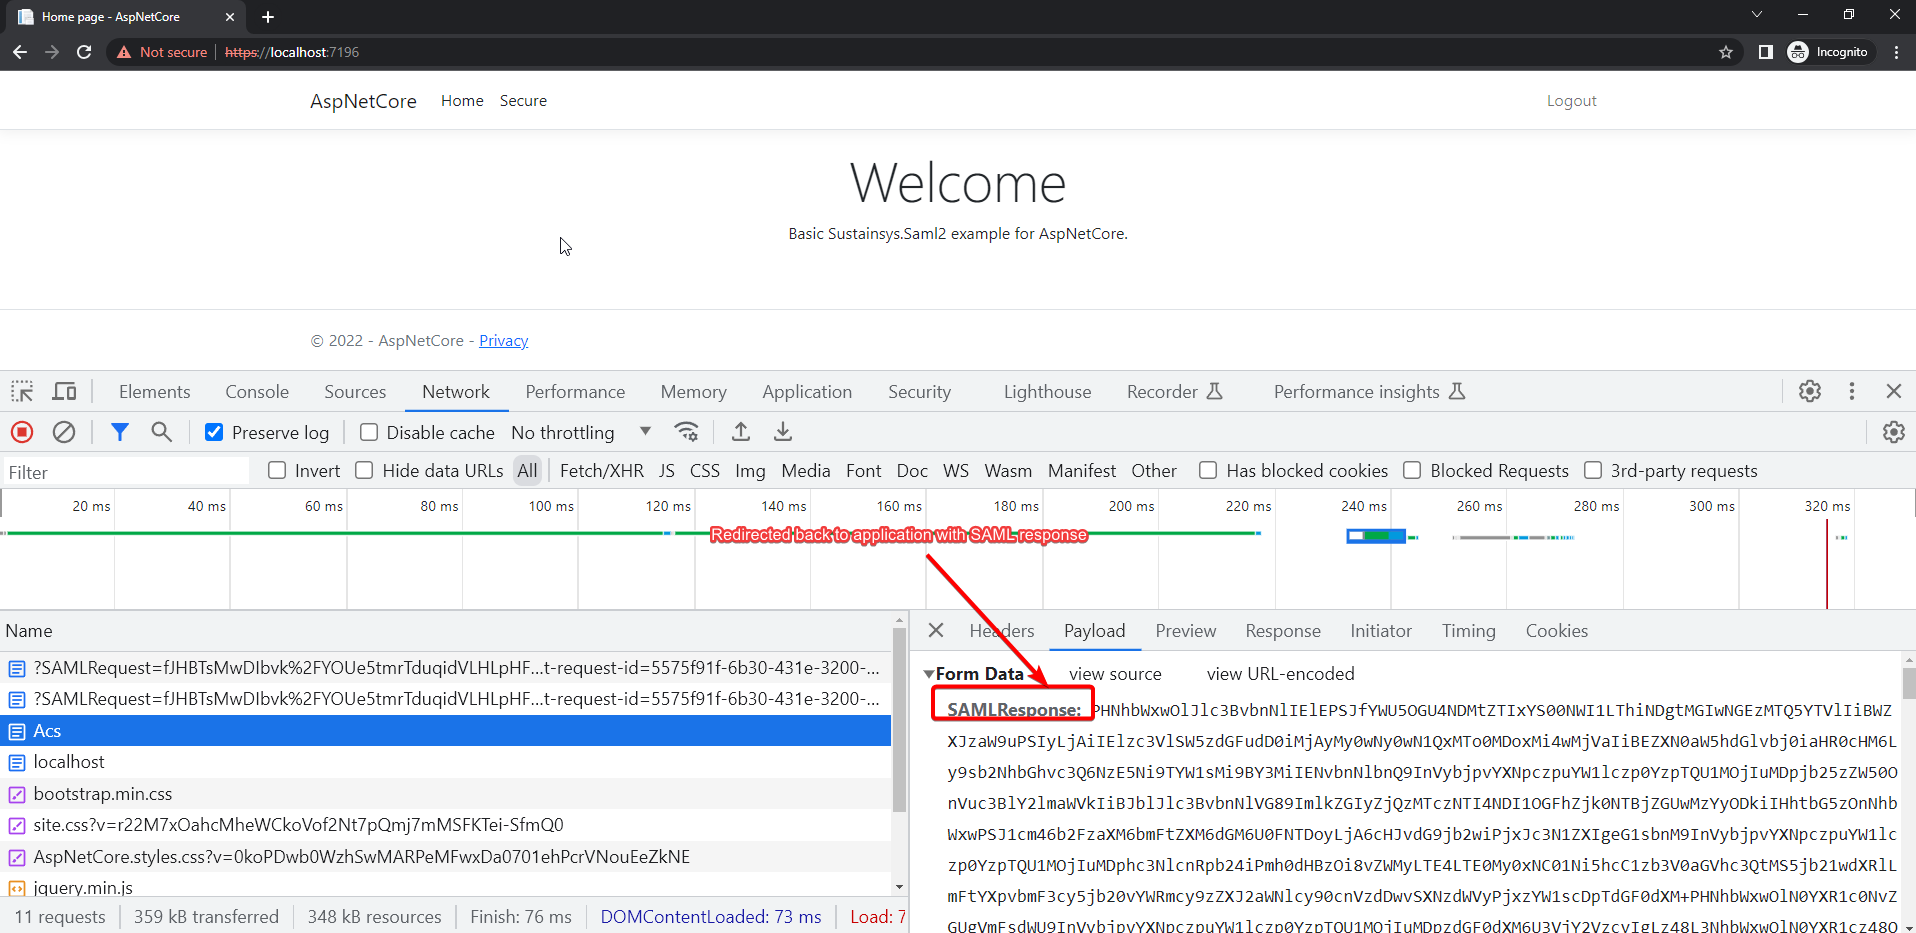Open a new browser tab
Screen dimensions: 1916x933
268,17
